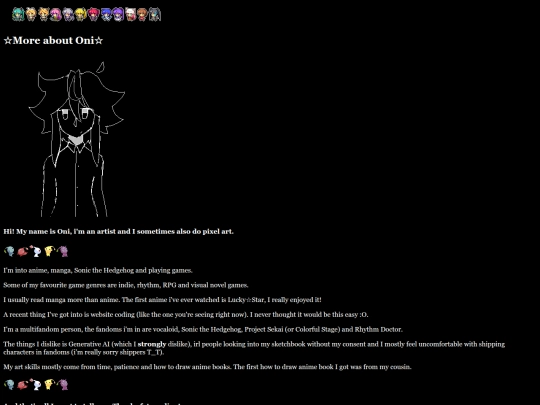Click the red Pikmin under the 'My art skills' paragraph
The width and height of the screenshot is (540, 405).
(x=22, y=385)
